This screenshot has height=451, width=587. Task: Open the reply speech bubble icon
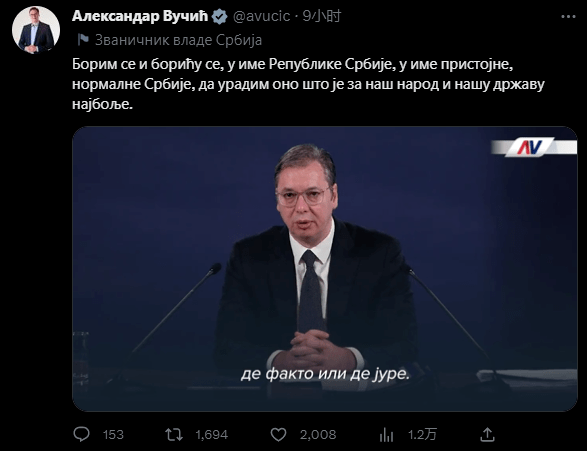[81, 435]
